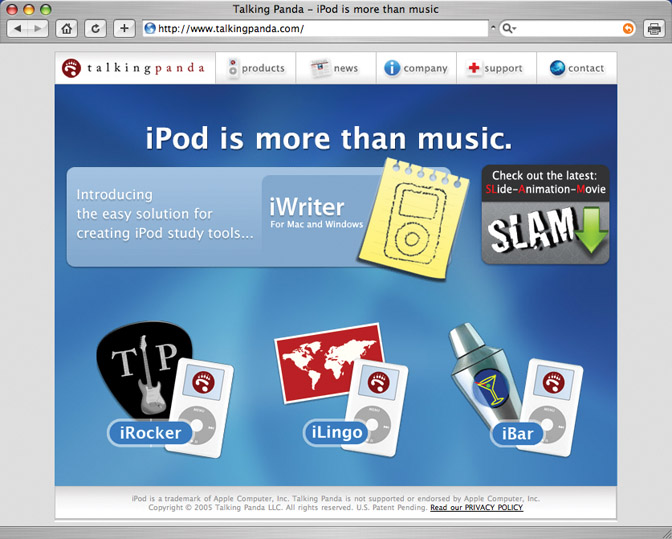The image size is (672, 539).
Task: Click the green SLAM download arrow
Action: pos(591,230)
